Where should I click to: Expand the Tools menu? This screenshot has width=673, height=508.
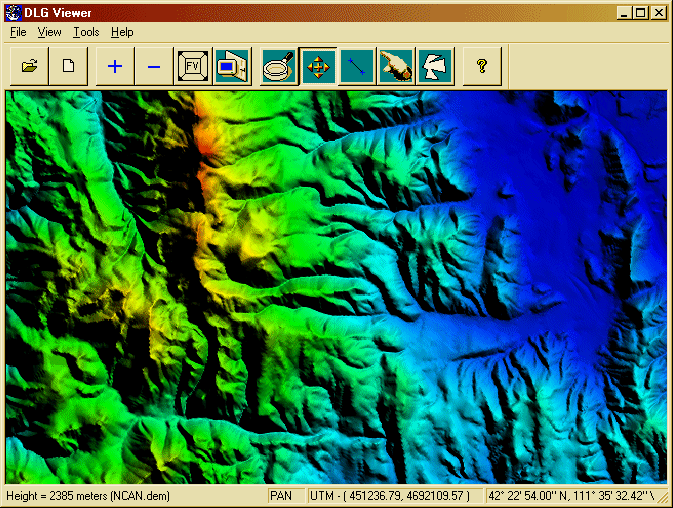(86, 32)
